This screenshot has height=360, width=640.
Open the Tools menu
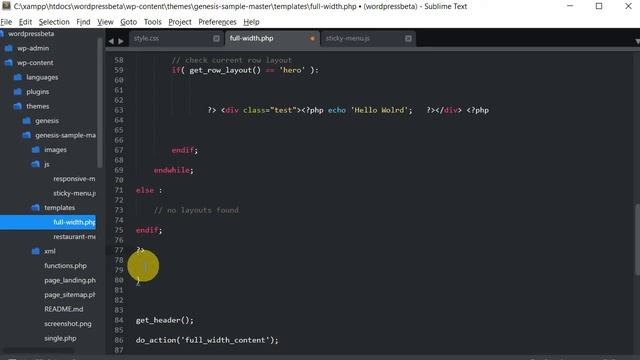click(x=153, y=22)
